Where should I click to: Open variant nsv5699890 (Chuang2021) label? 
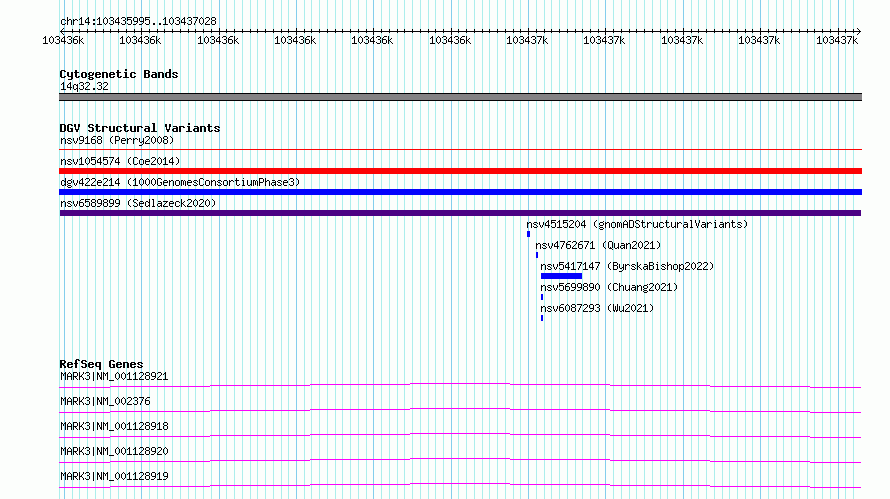[609, 287]
